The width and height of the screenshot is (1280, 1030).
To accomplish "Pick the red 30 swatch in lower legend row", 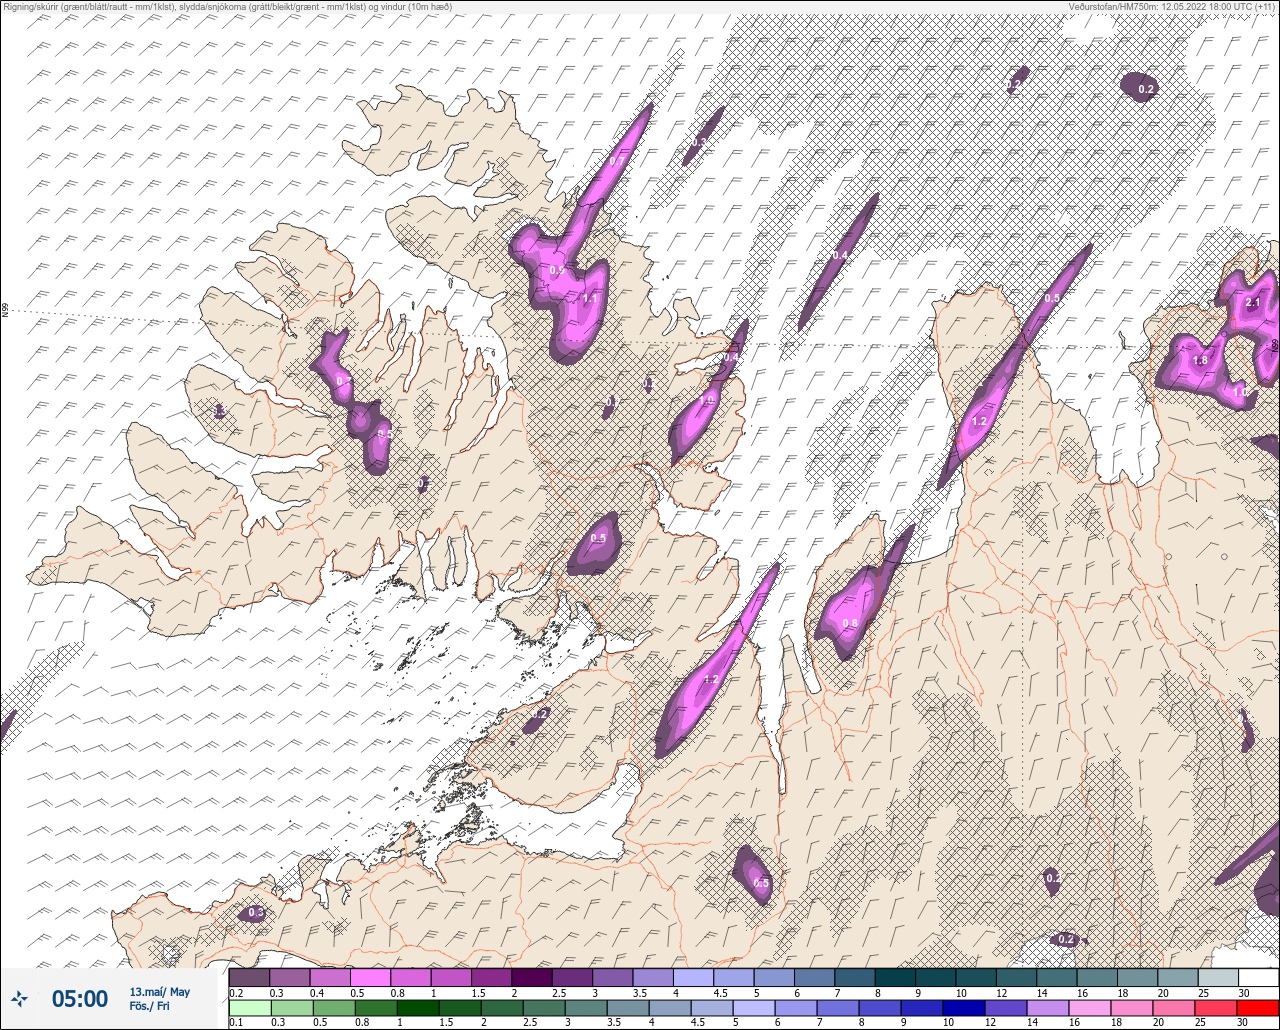I will click(x=1258, y=1008).
